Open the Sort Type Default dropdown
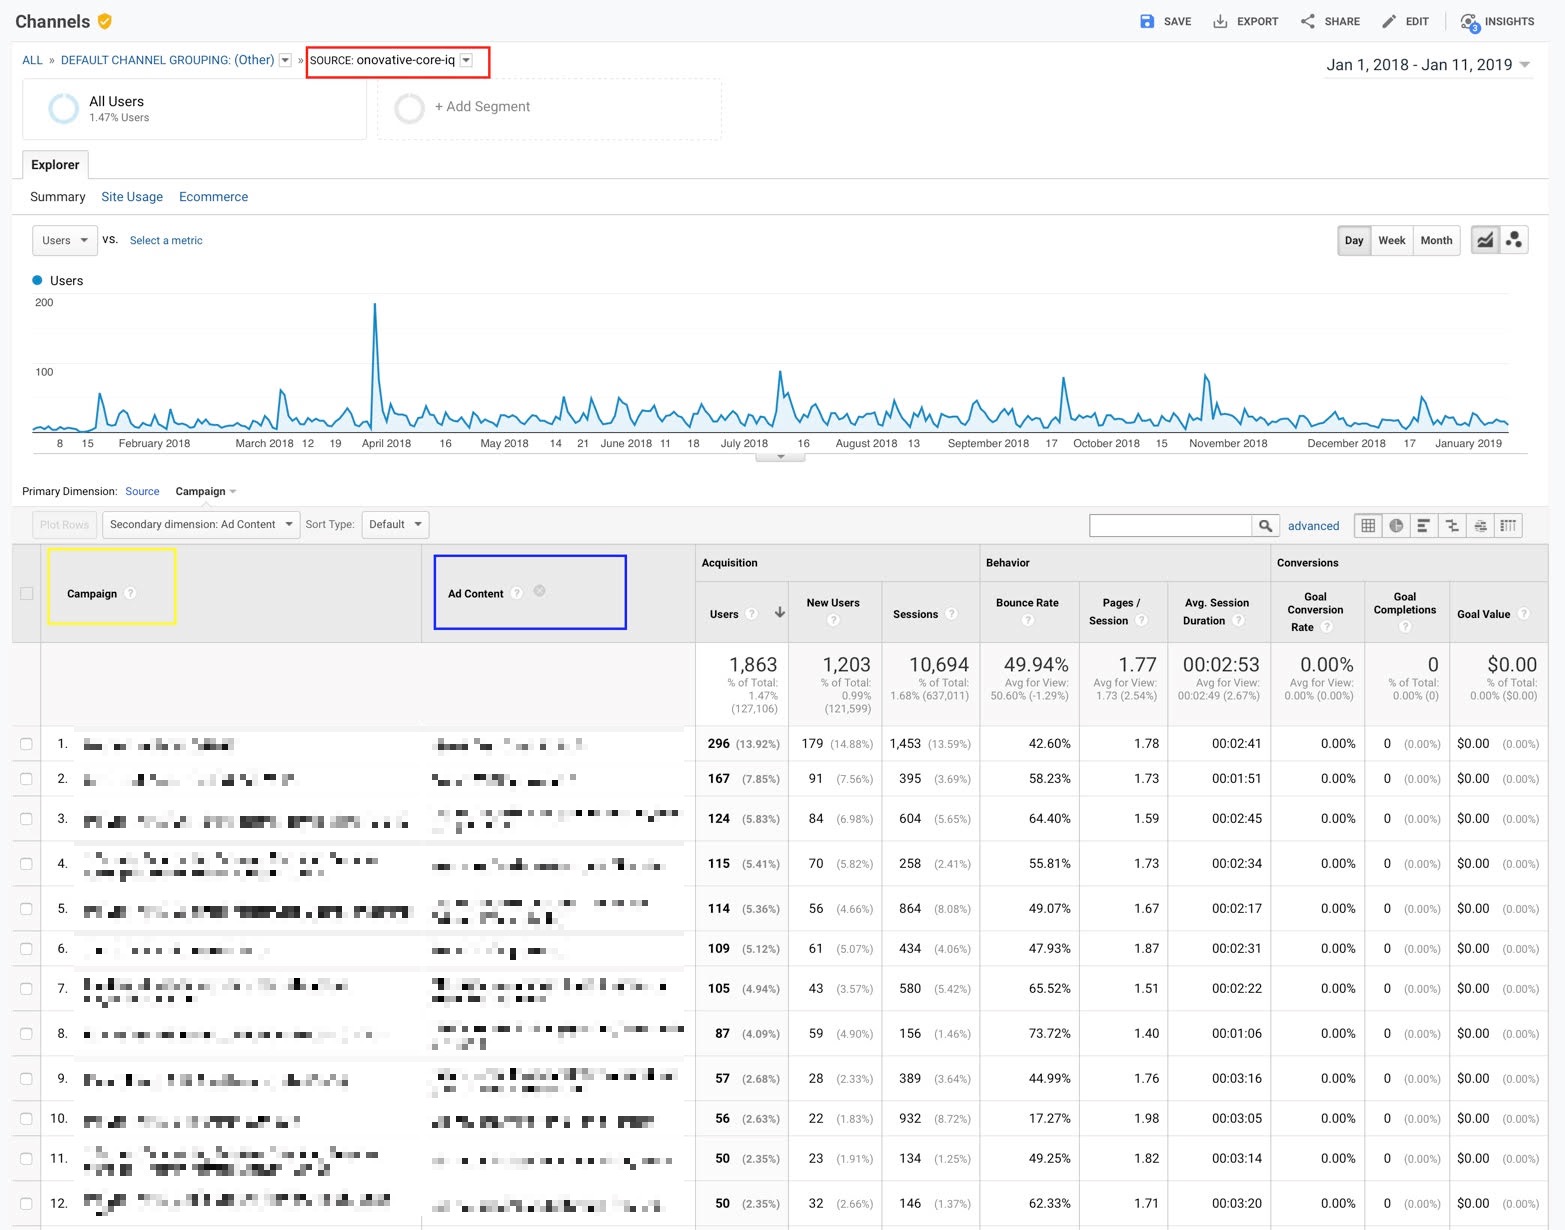 (394, 524)
